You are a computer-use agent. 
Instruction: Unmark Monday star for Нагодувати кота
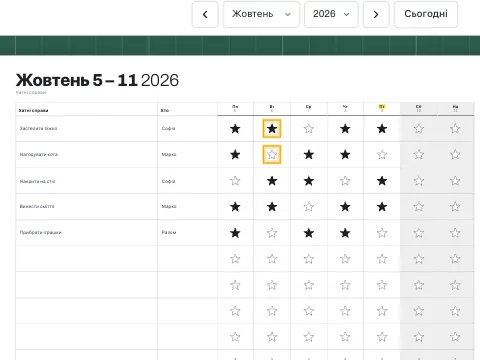click(235, 155)
